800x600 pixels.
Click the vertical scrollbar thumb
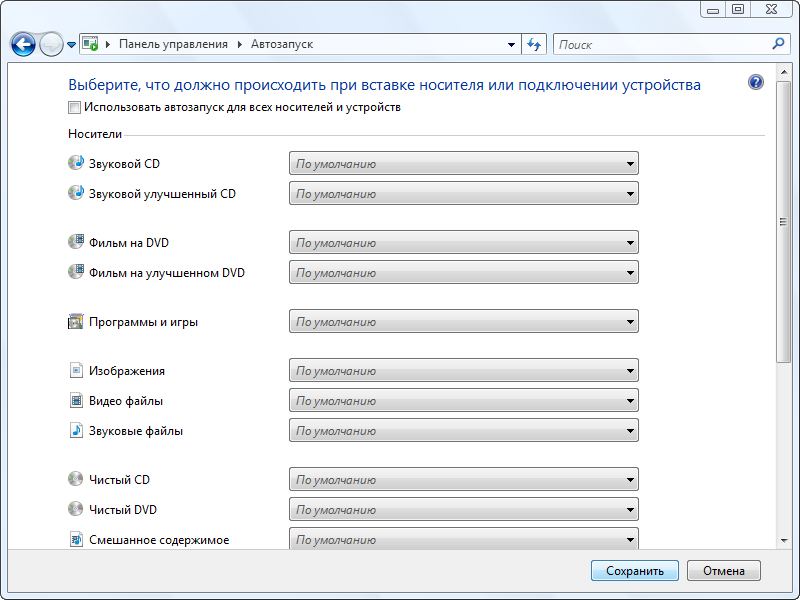[784, 223]
